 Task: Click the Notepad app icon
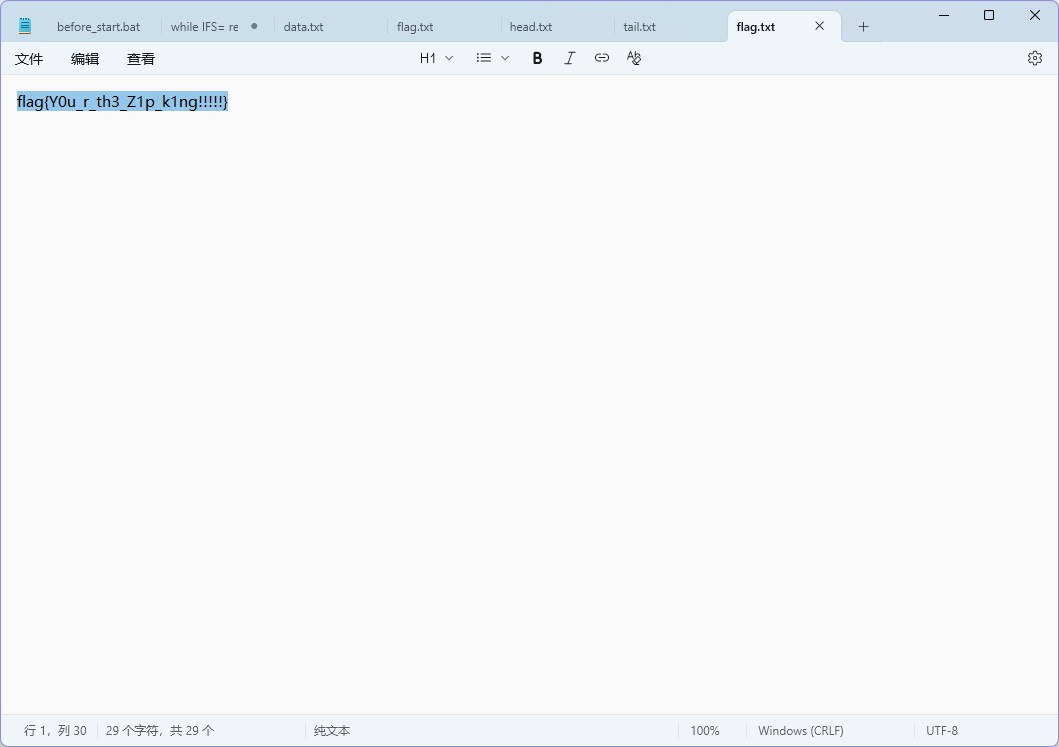tap(25, 27)
